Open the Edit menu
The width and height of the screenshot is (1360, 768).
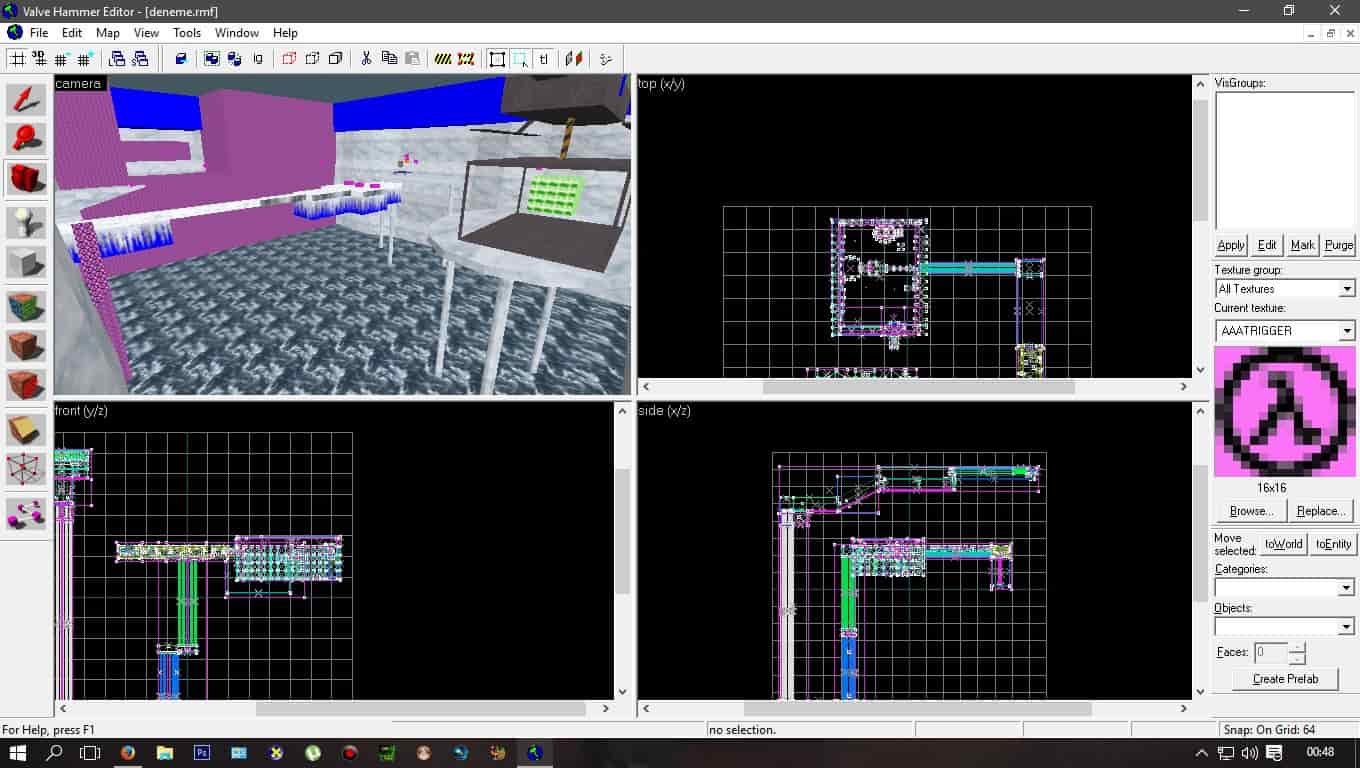[72, 33]
